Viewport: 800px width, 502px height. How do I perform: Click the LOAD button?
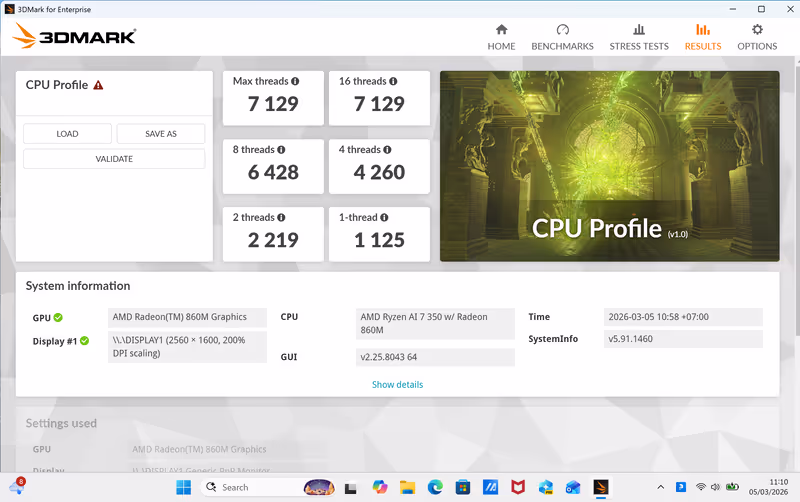[x=67, y=134]
